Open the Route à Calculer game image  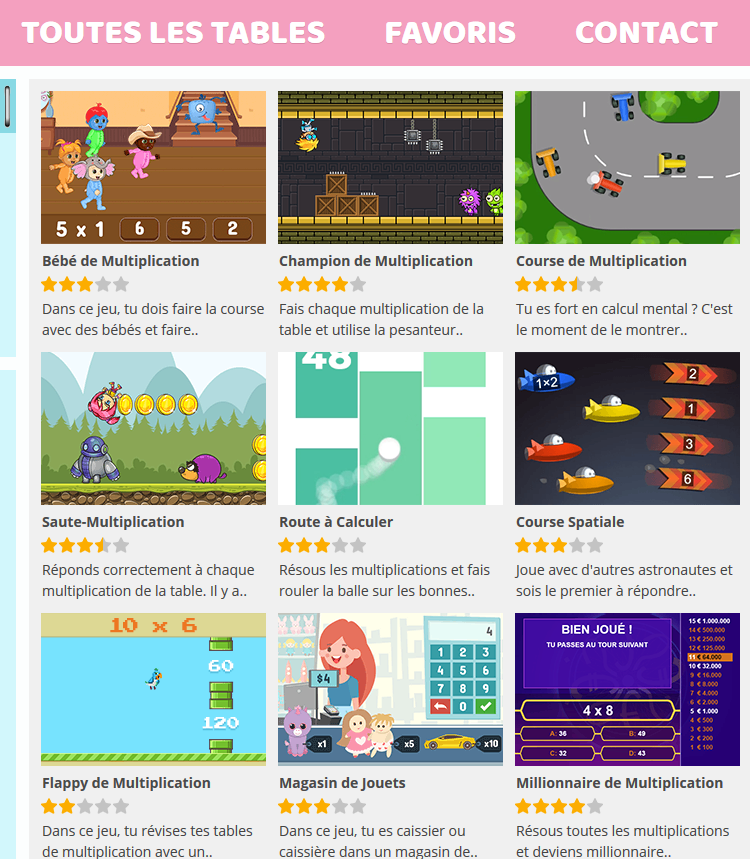point(390,428)
